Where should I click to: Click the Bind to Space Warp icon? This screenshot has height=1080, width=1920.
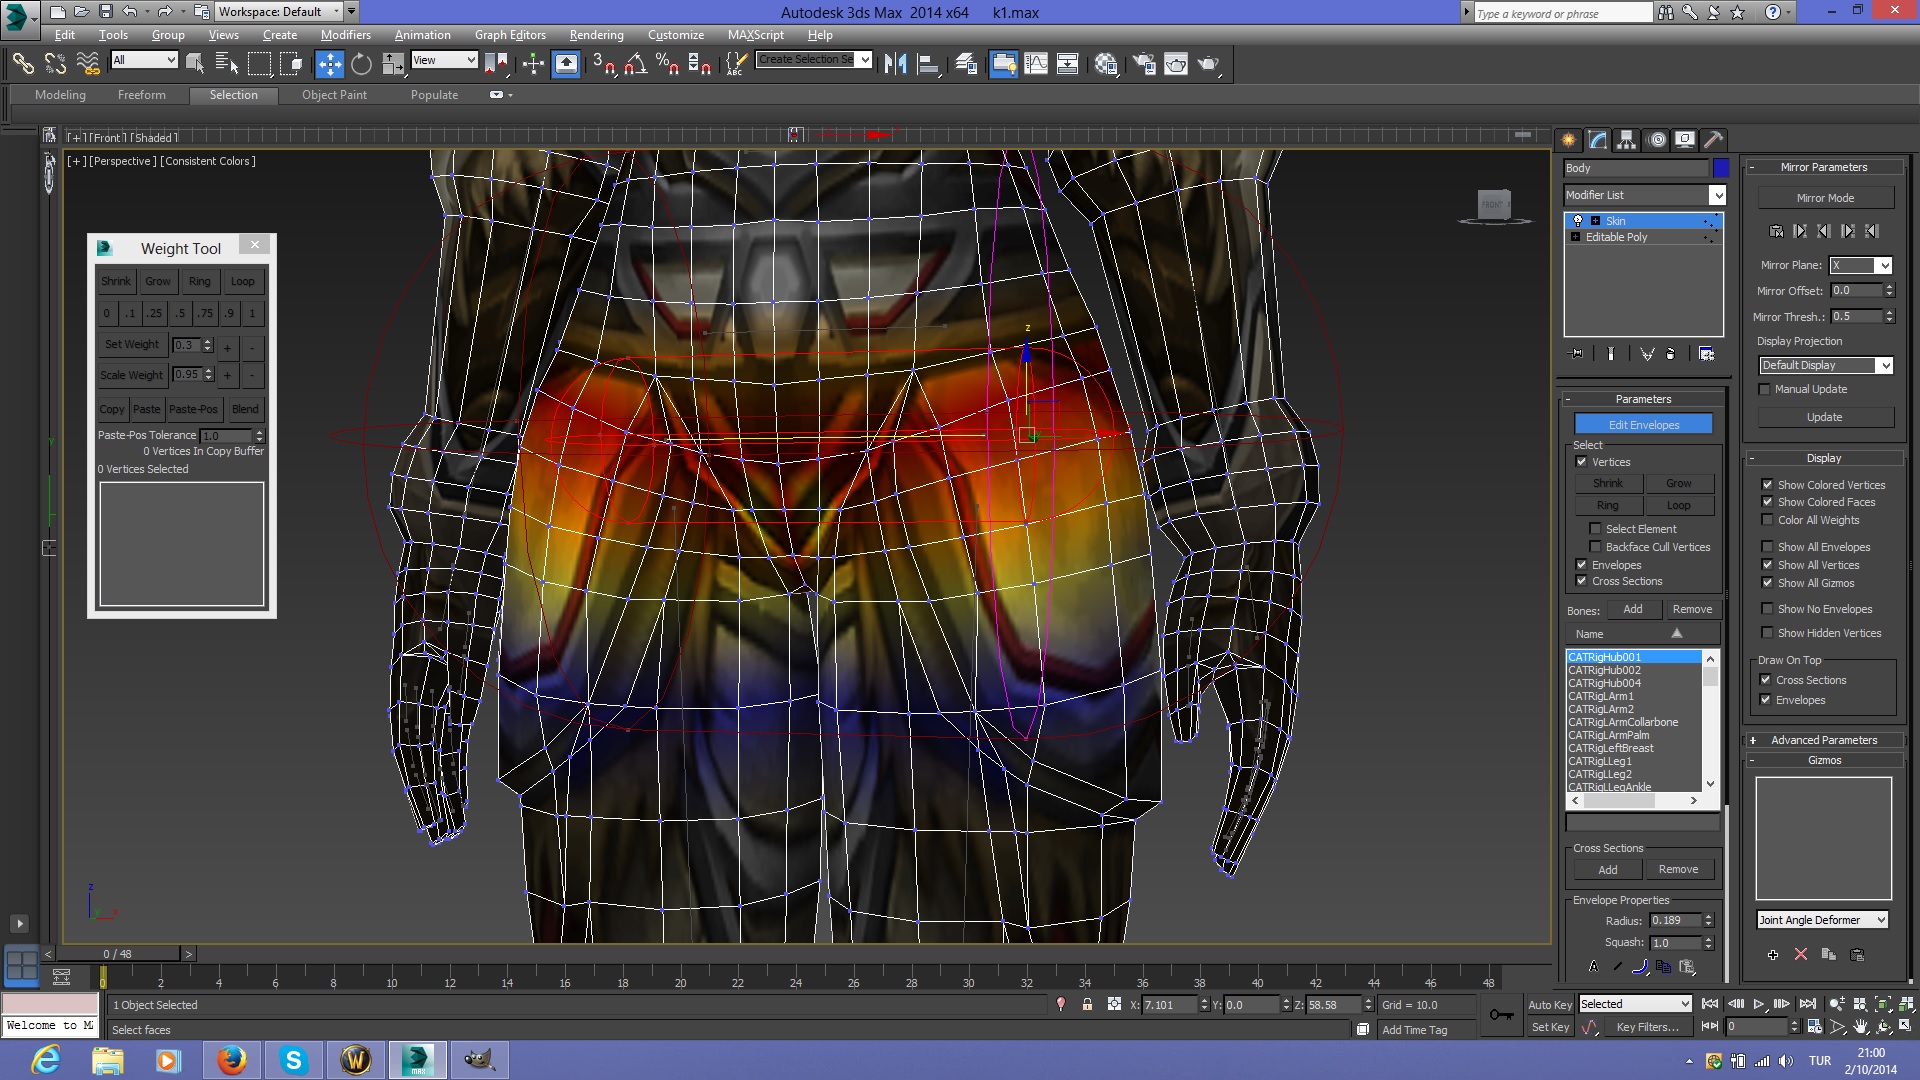coord(88,64)
